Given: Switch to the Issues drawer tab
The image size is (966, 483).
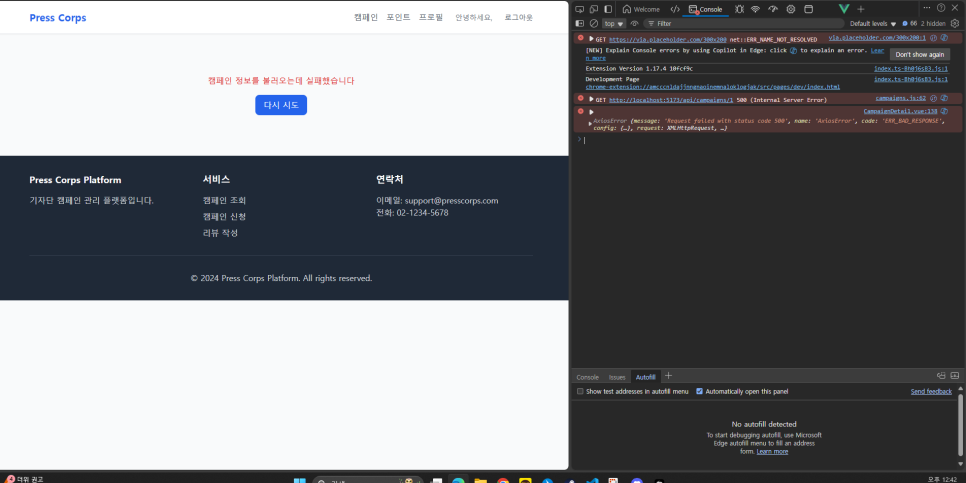Looking at the screenshot, I should click(617, 377).
